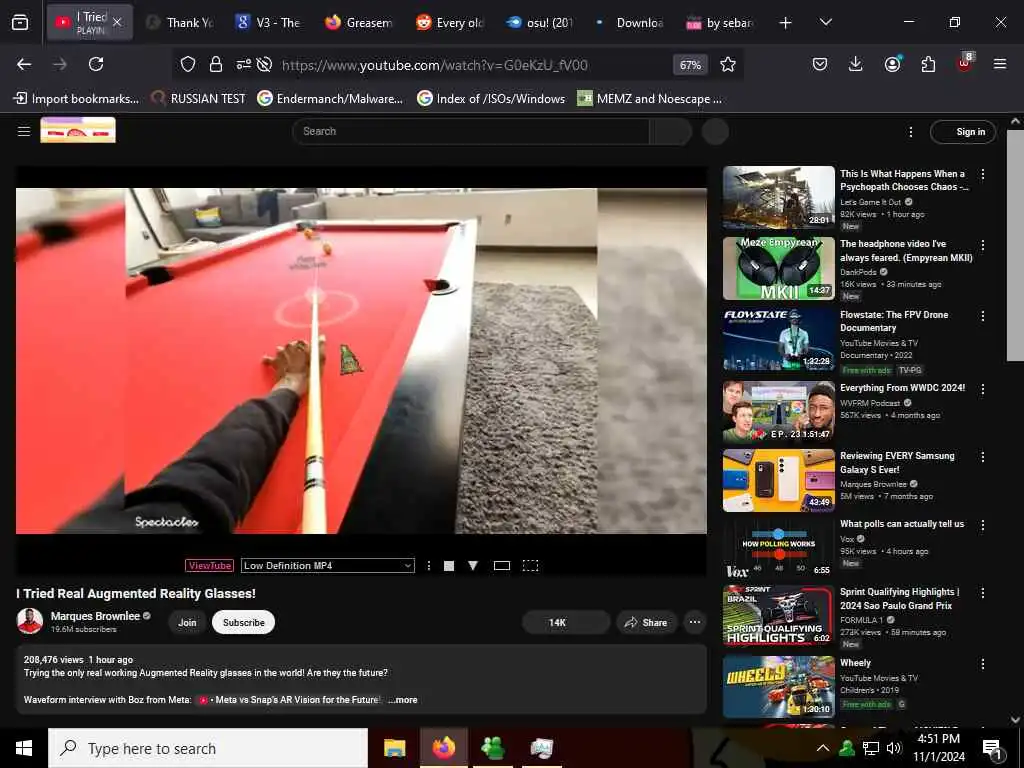Click the Windows Type here to search box
The width and height of the screenshot is (1024, 768).
[x=208, y=748]
